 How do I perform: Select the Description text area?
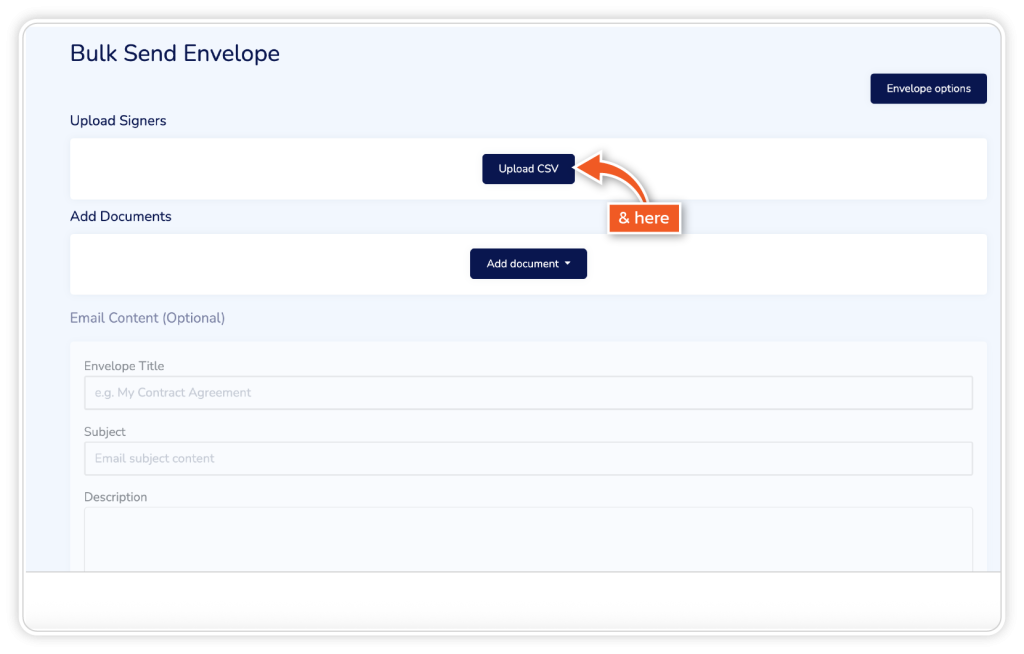pos(528,538)
